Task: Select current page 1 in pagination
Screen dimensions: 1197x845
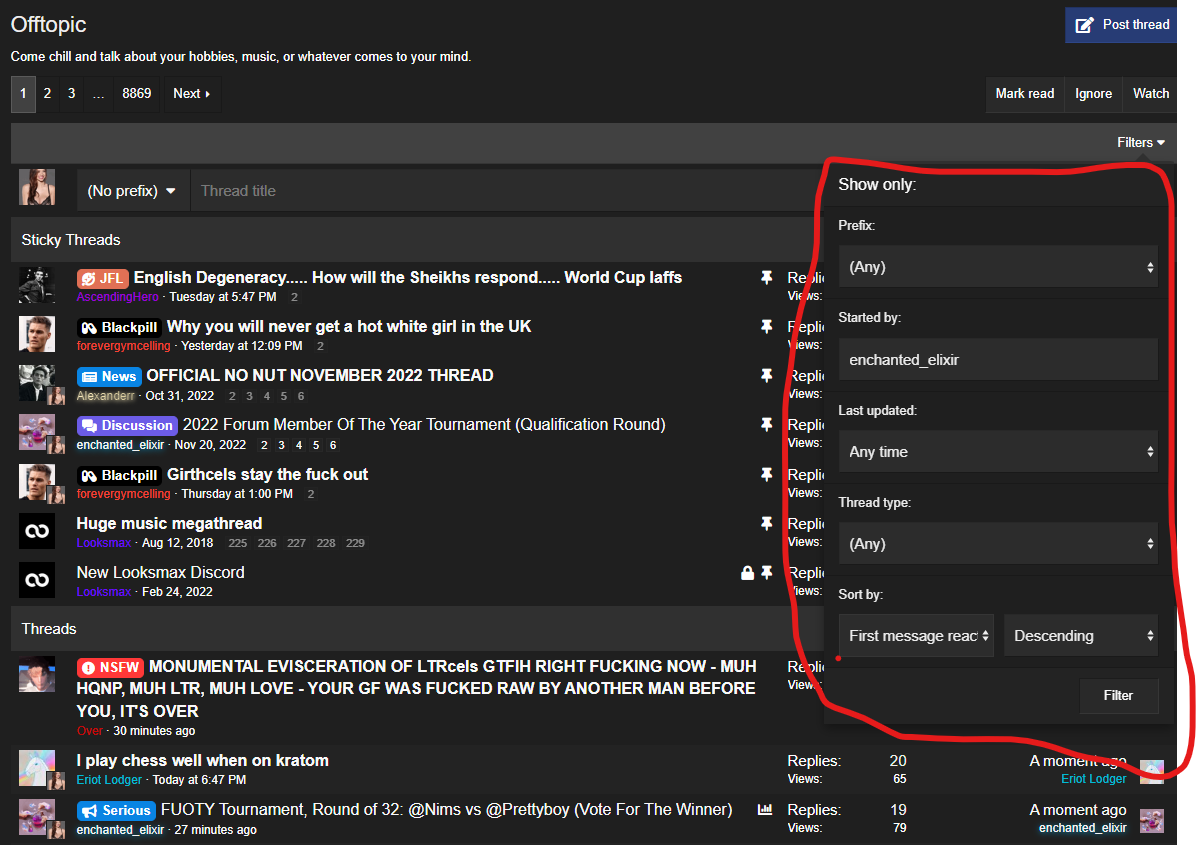Action: [23, 94]
